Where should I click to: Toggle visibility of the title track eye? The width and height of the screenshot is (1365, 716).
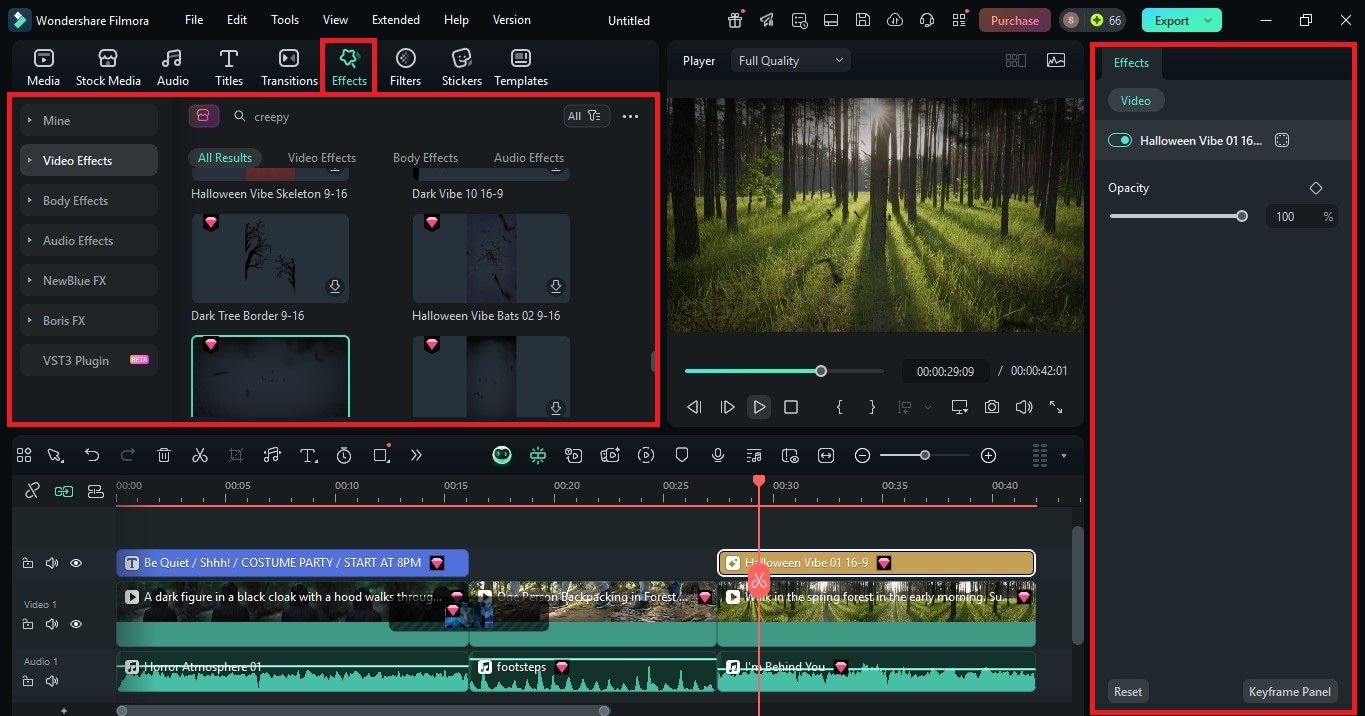[76, 563]
